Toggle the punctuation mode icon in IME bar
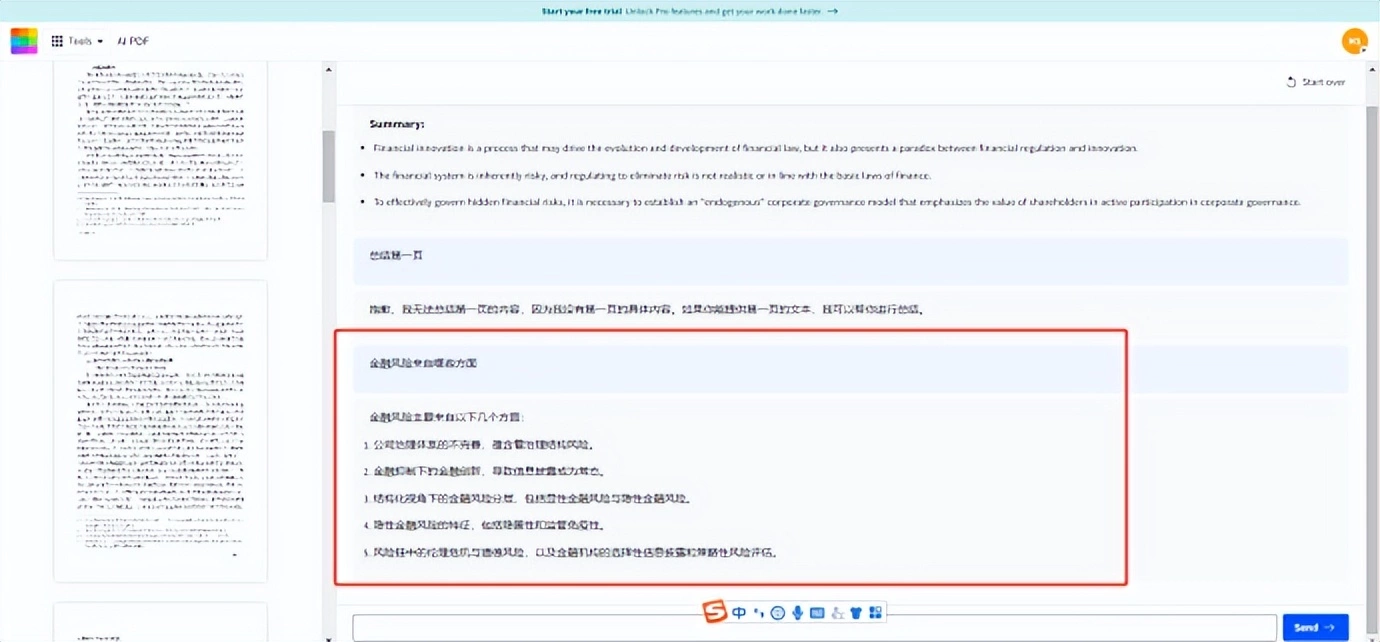This screenshot has width=1380, height=642. pos(759,613)
